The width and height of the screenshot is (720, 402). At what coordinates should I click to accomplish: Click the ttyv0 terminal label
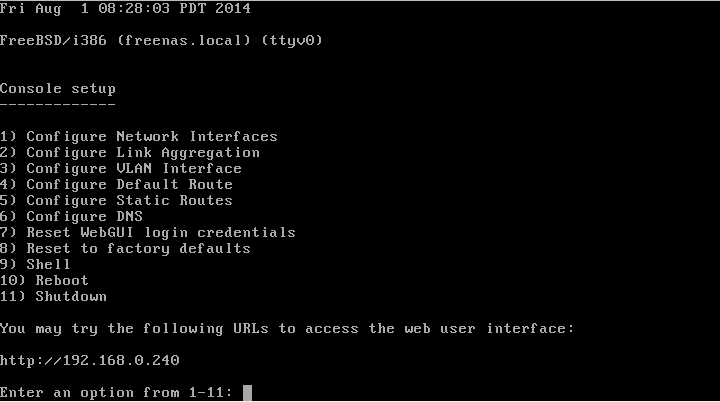click(292, 40)
